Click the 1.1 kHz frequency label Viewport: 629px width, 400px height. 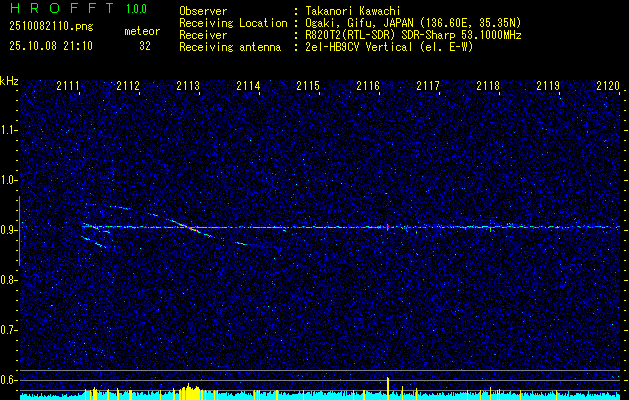(8, 130)
